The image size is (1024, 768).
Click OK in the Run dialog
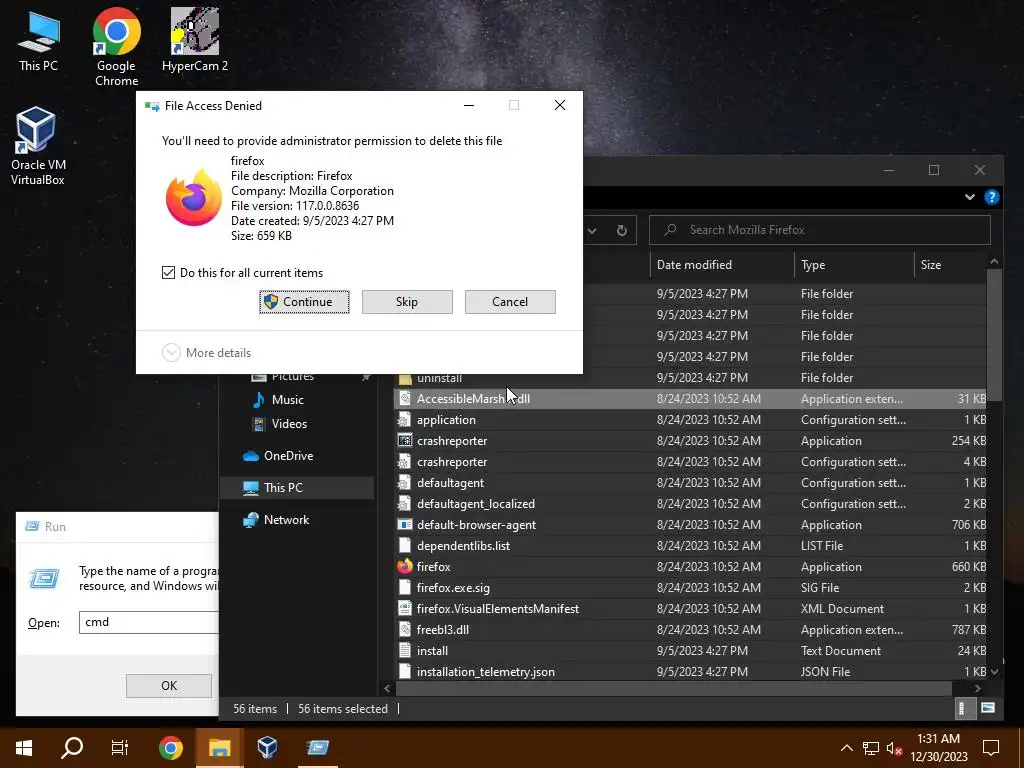[168, 686]
